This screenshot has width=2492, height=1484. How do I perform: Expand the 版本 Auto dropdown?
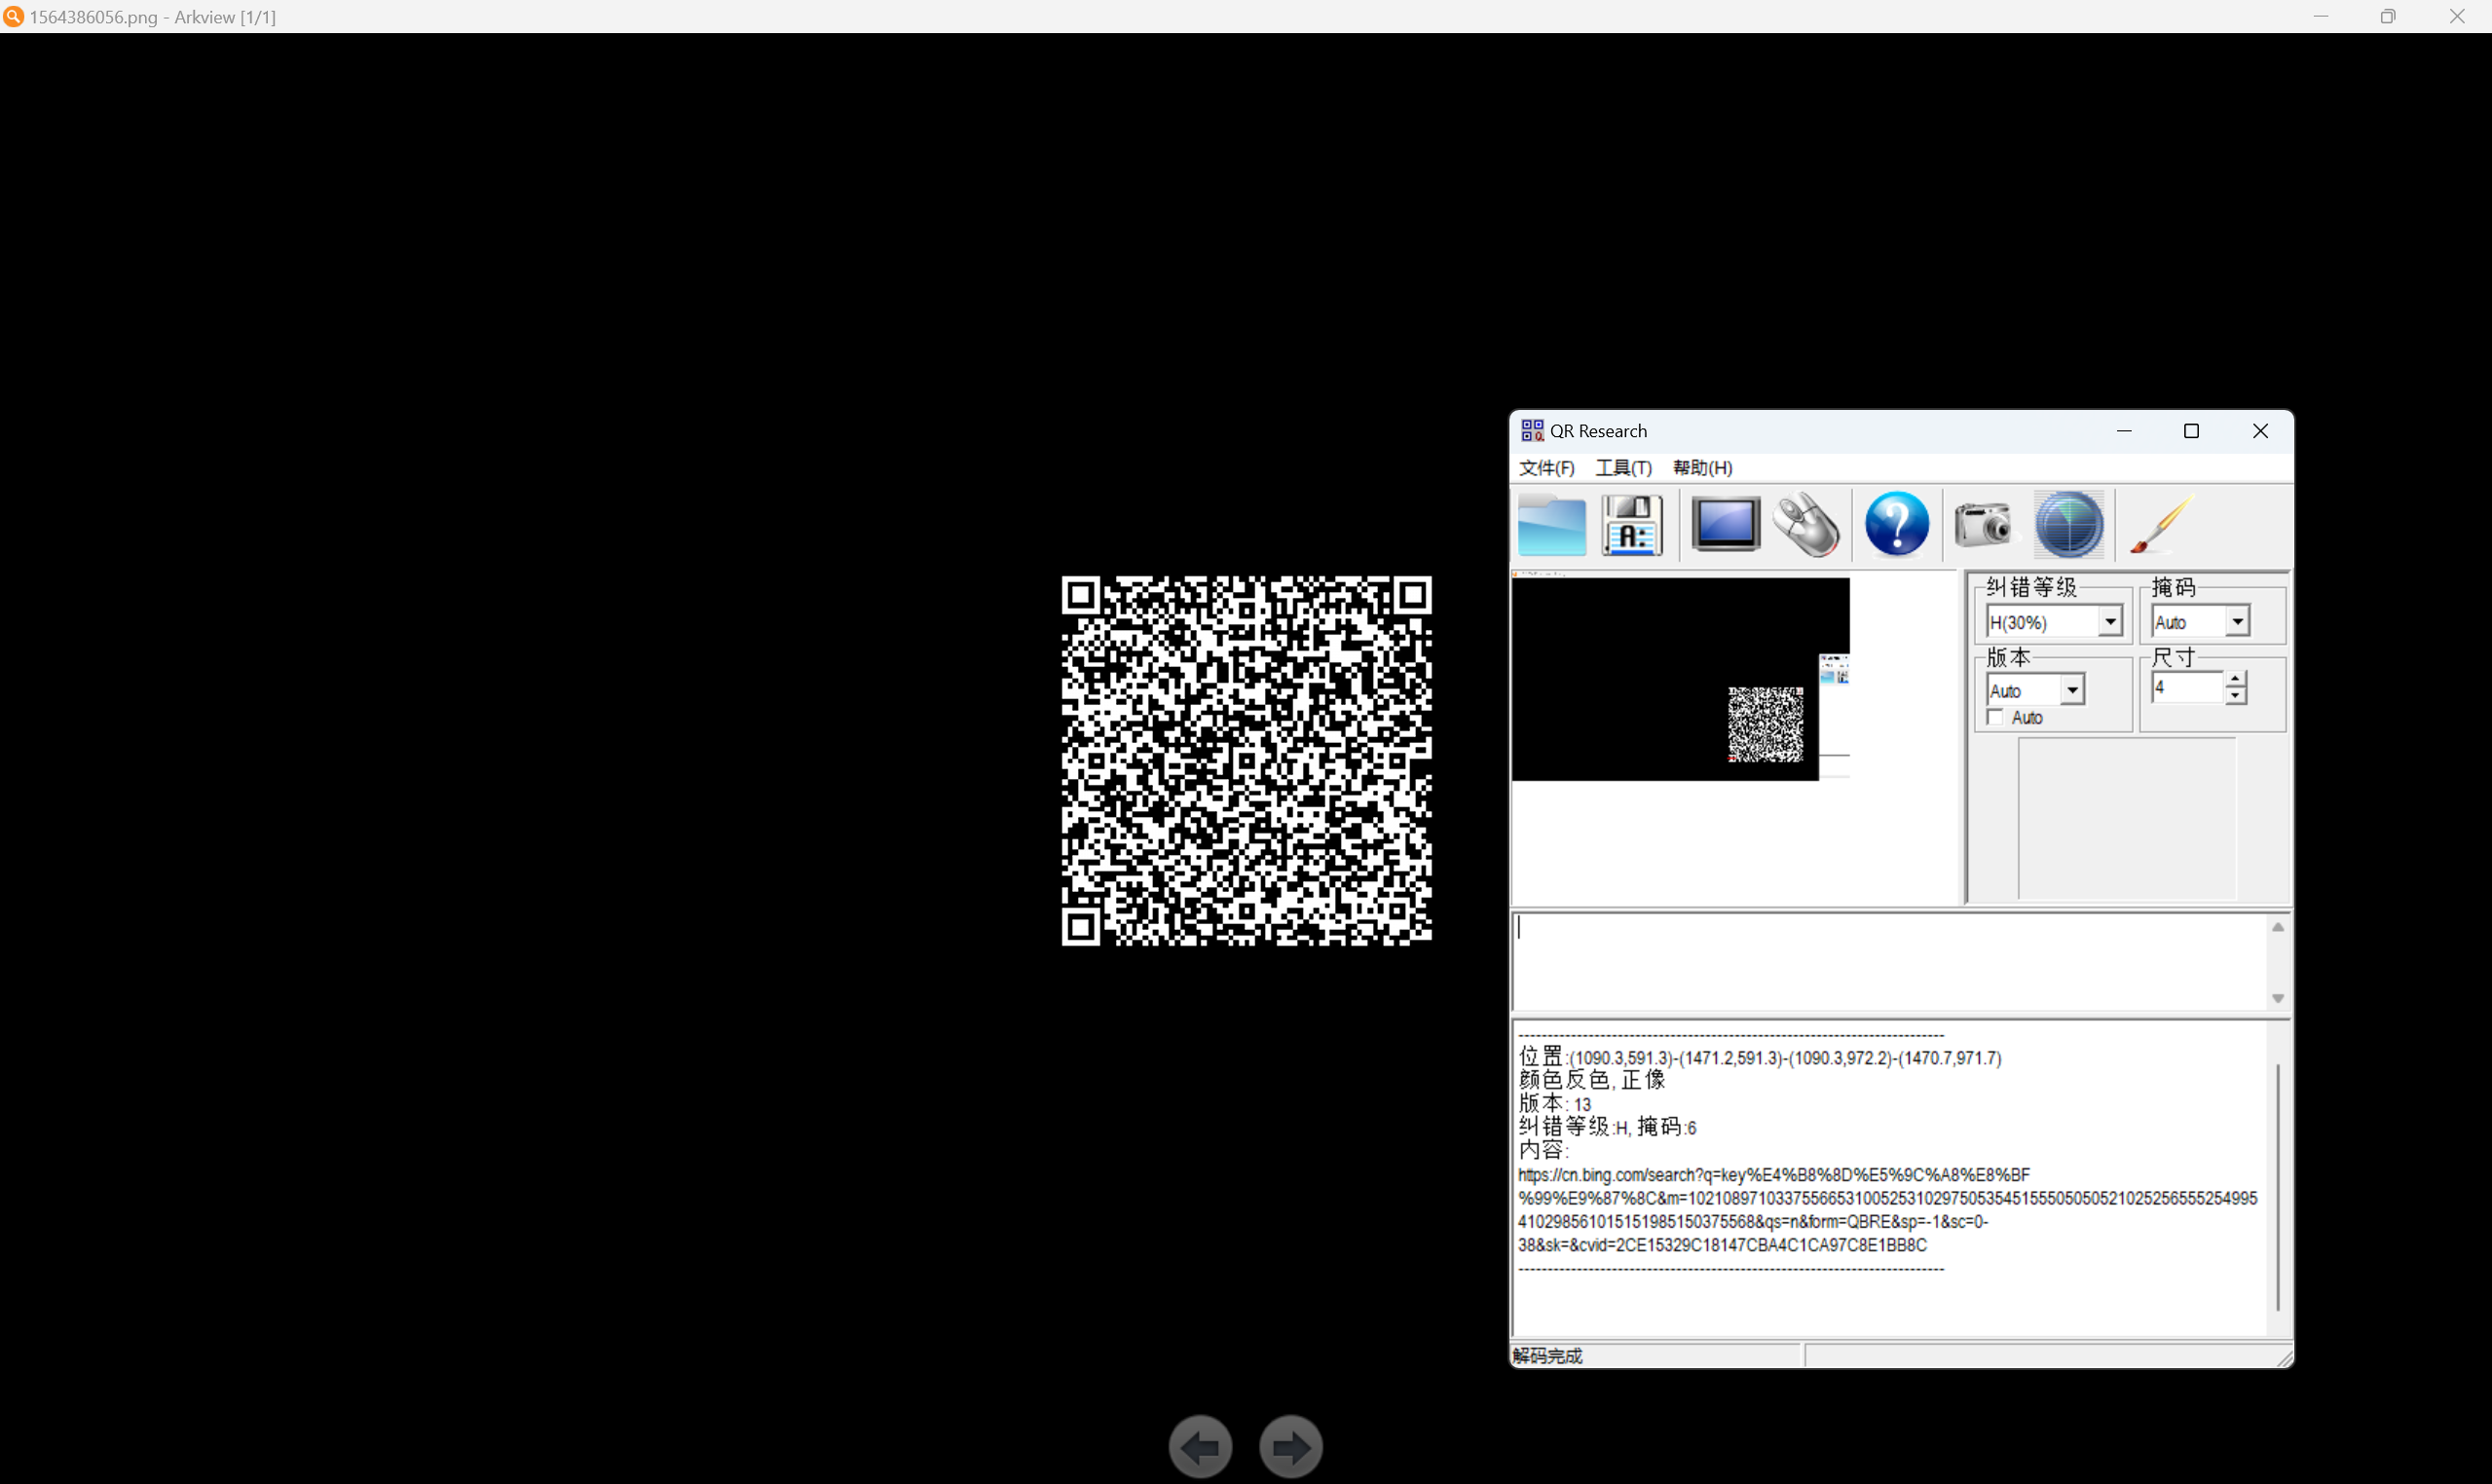pos(2072,690)
